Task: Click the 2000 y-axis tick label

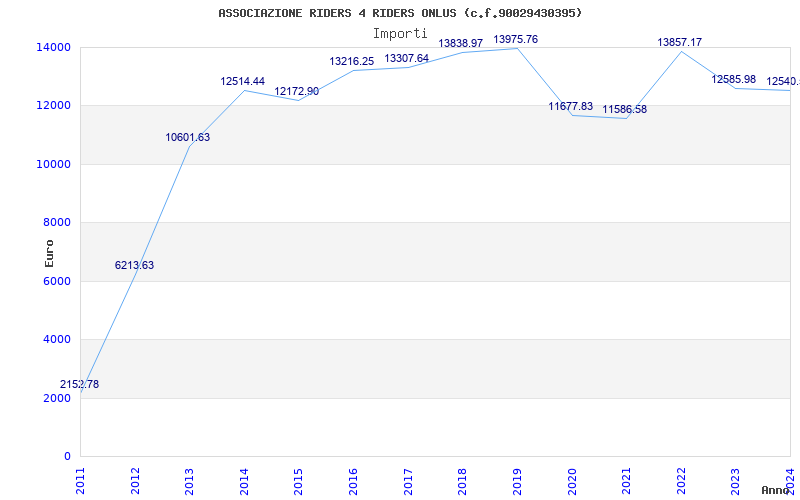Action: pos(57,398)
